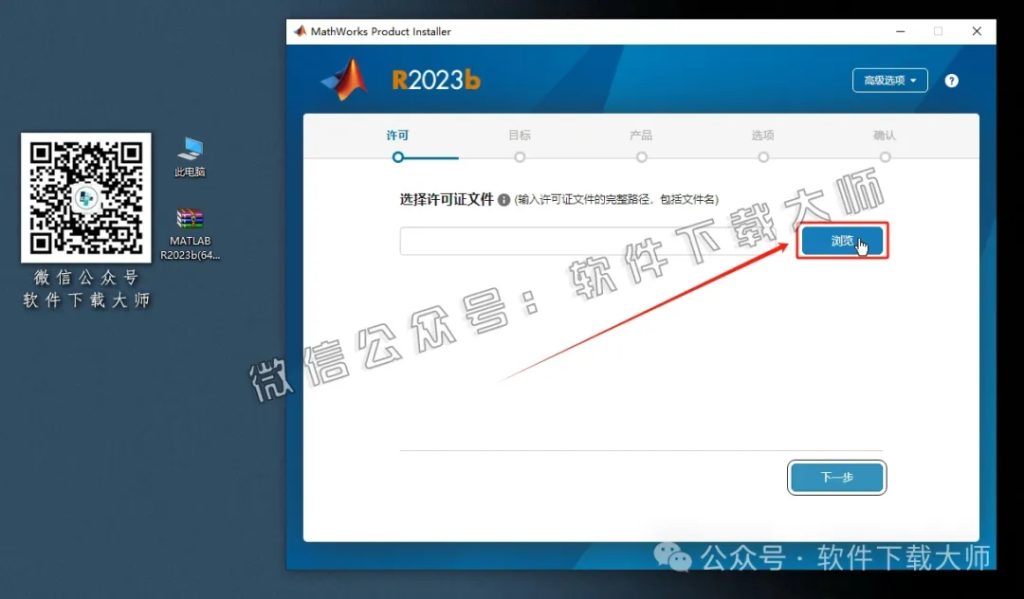1024x599 pixels.
Task: Select the 产品 step circle
Action: click(x=642, y=158)
